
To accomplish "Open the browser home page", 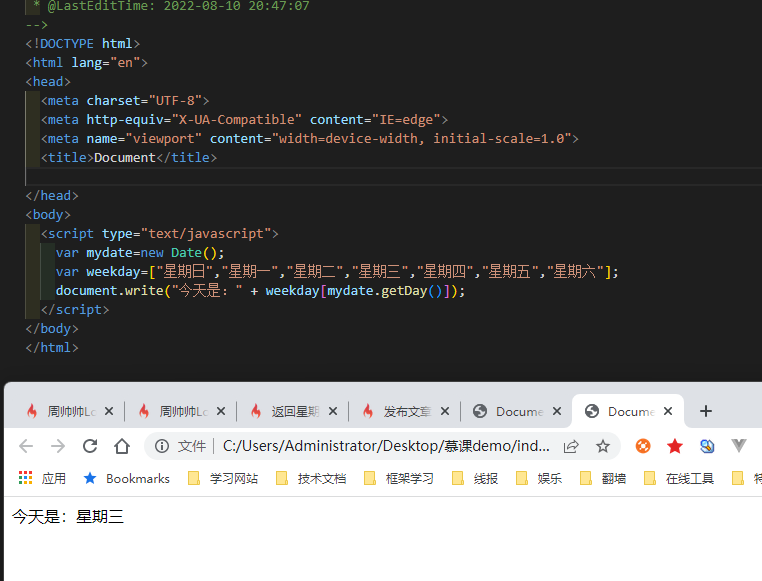I will [x=122, y=445].
